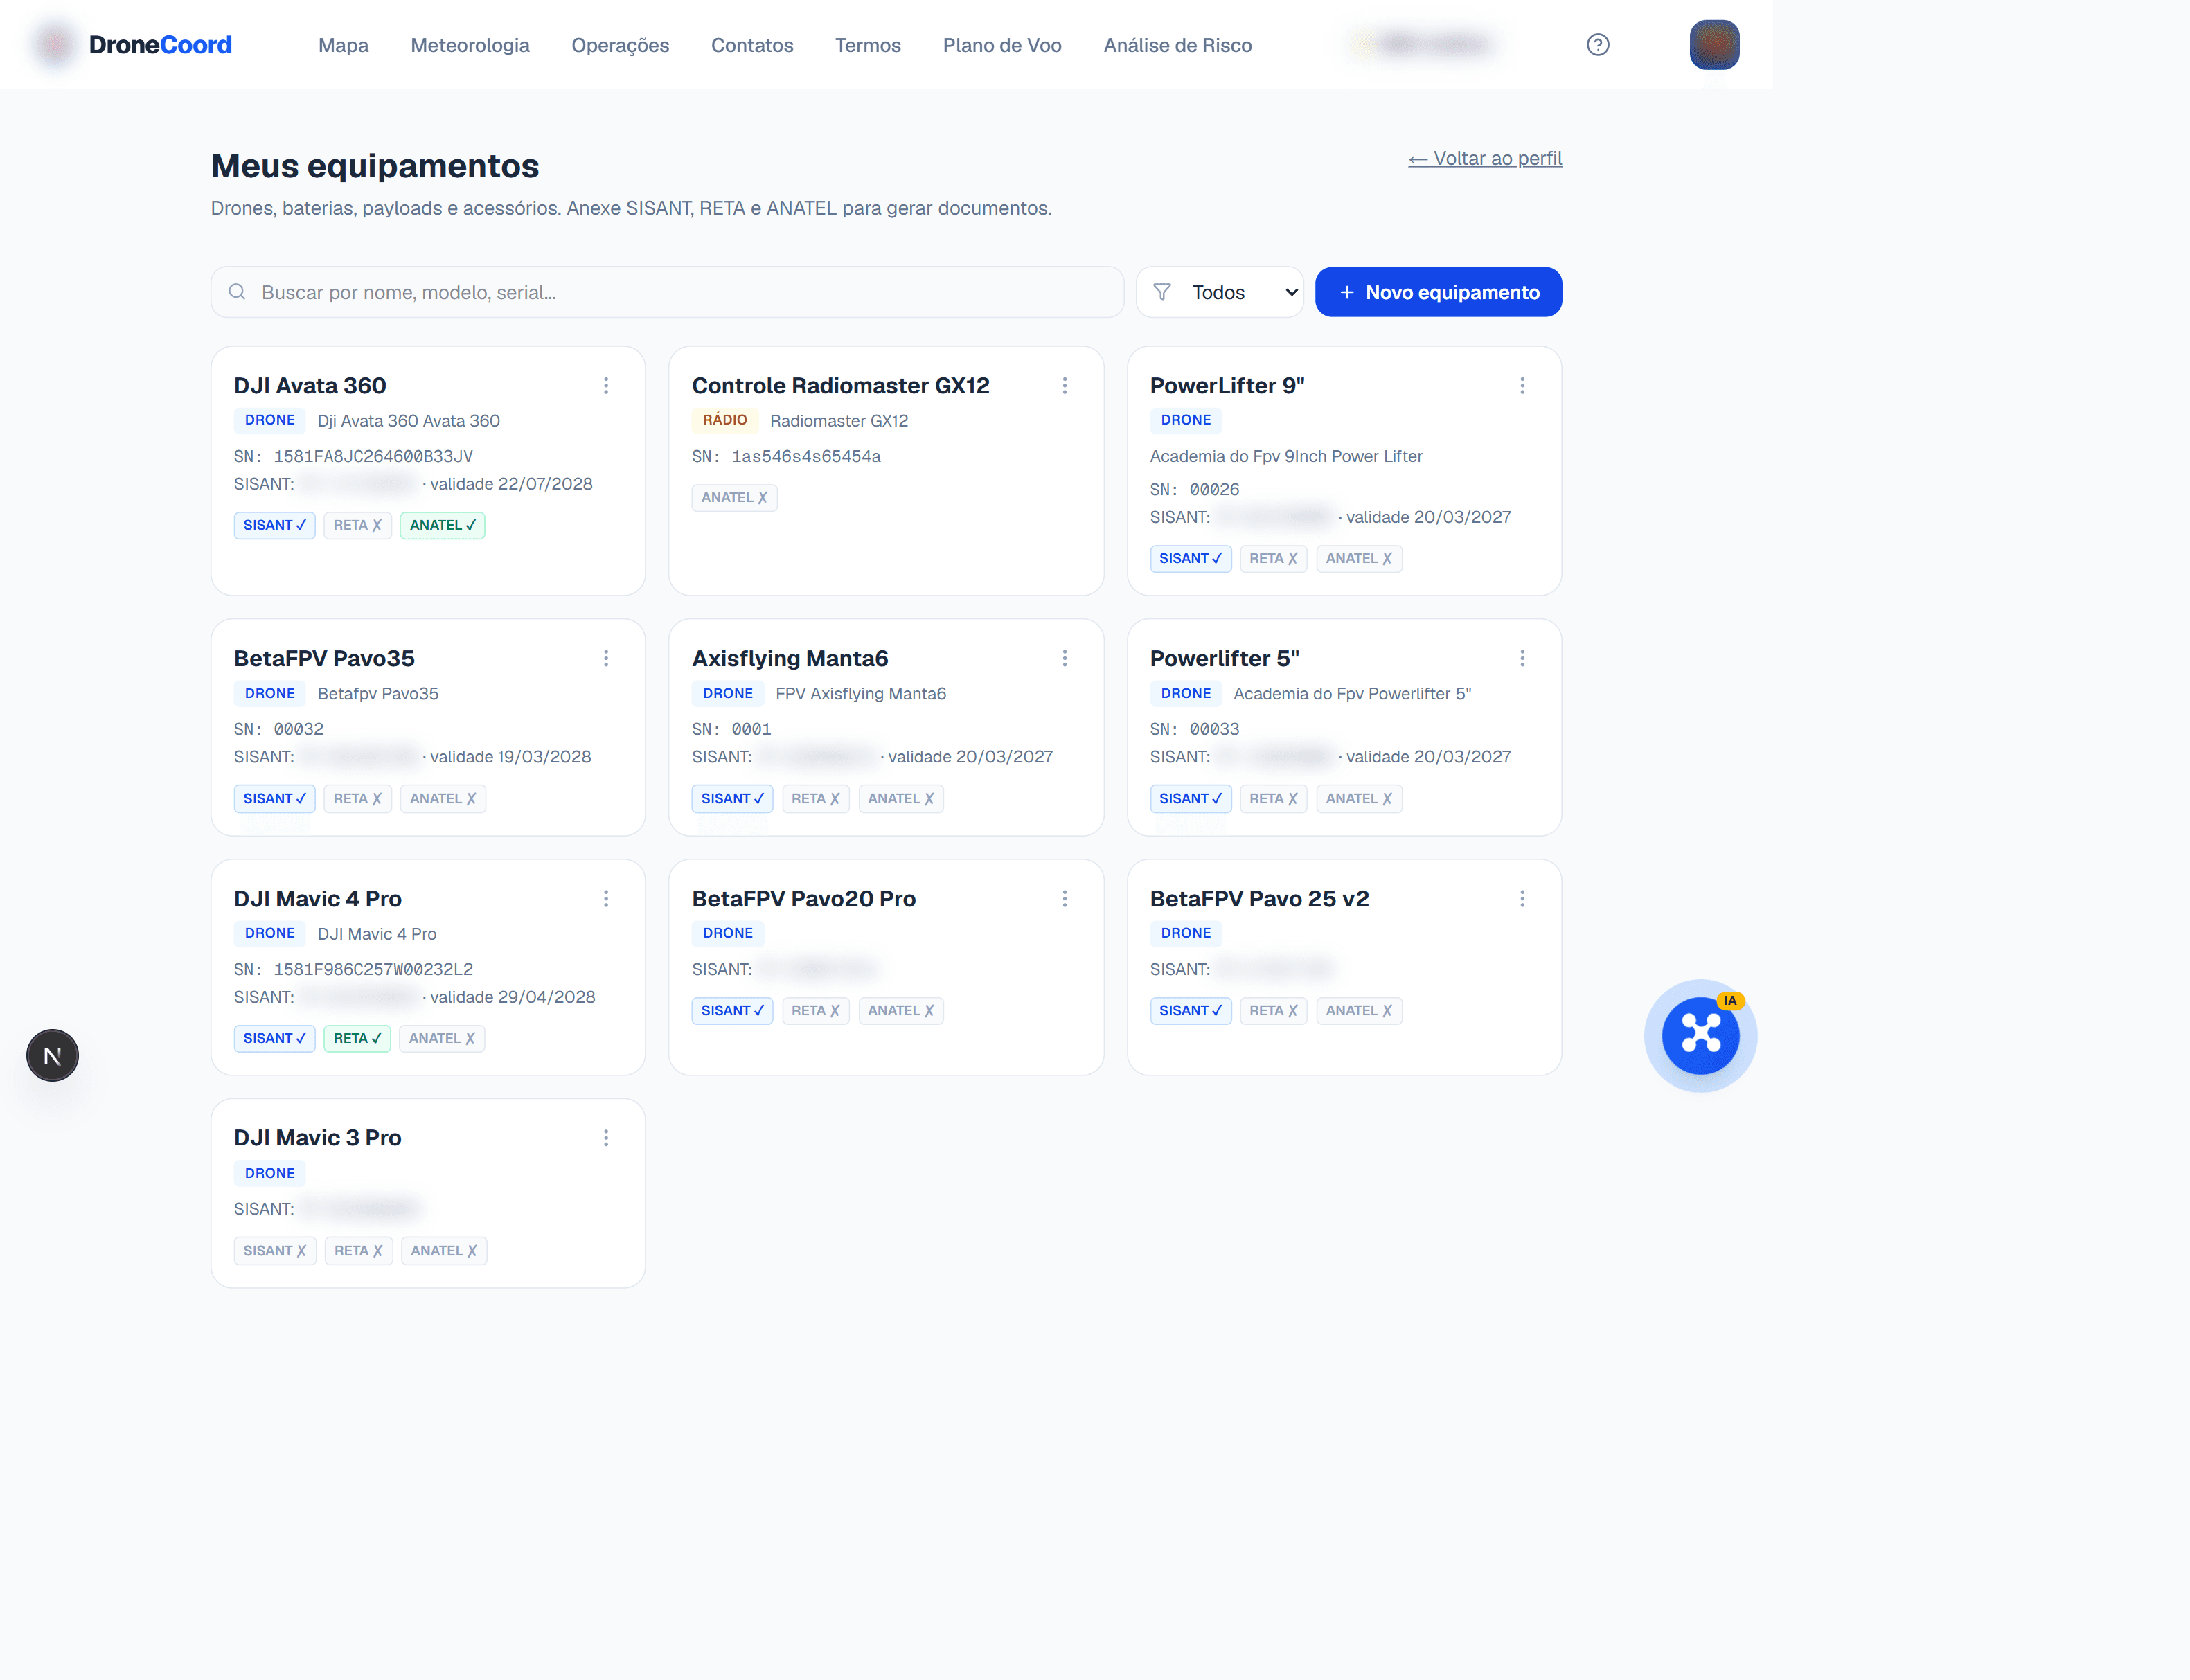Click RETA badge on PowerLifter 9"
The width and height of the screenshot is (2190, 1680).
1273,559
